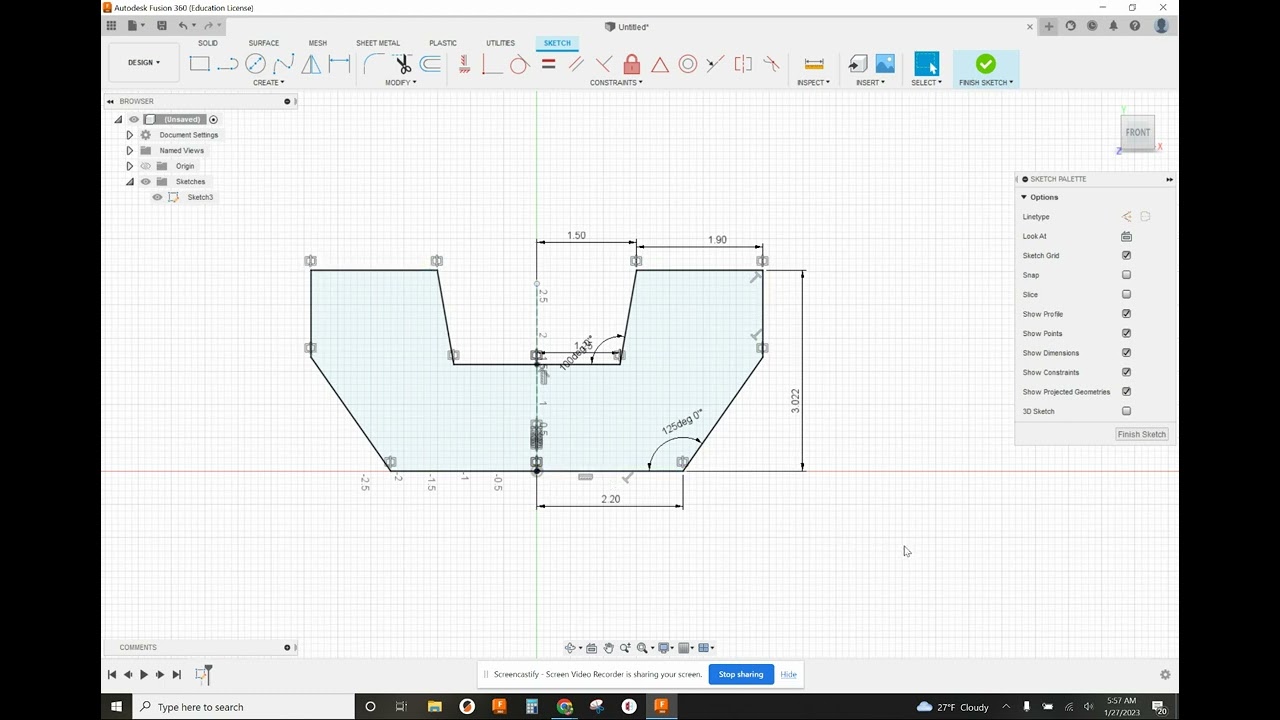Click the FRONT face of the ViewCube
1280x720 pixels.
pyautogui.click(x=1138, y=132)
